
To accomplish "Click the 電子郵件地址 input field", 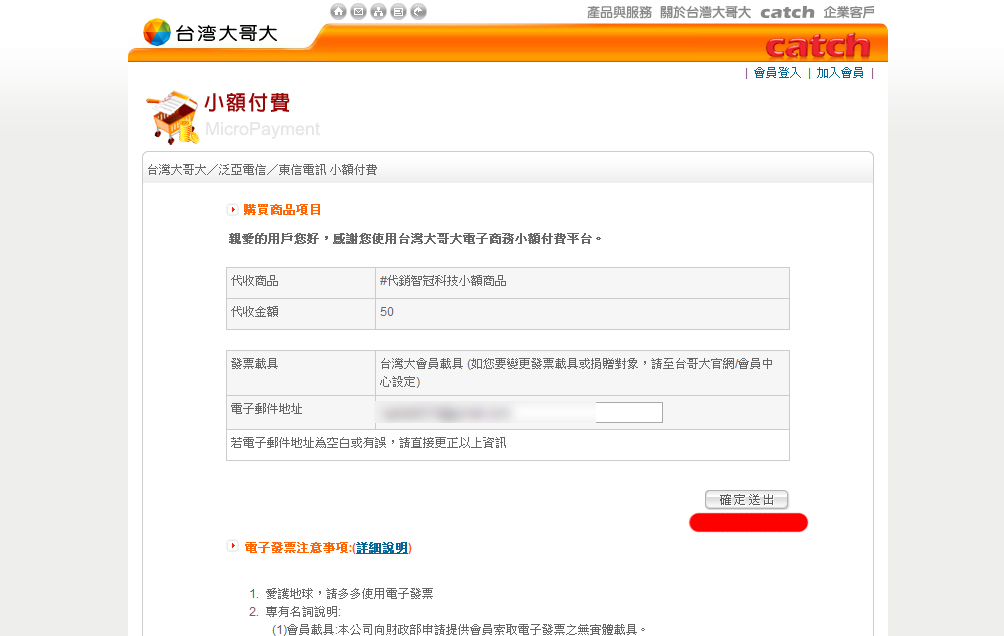I will 521,412.
